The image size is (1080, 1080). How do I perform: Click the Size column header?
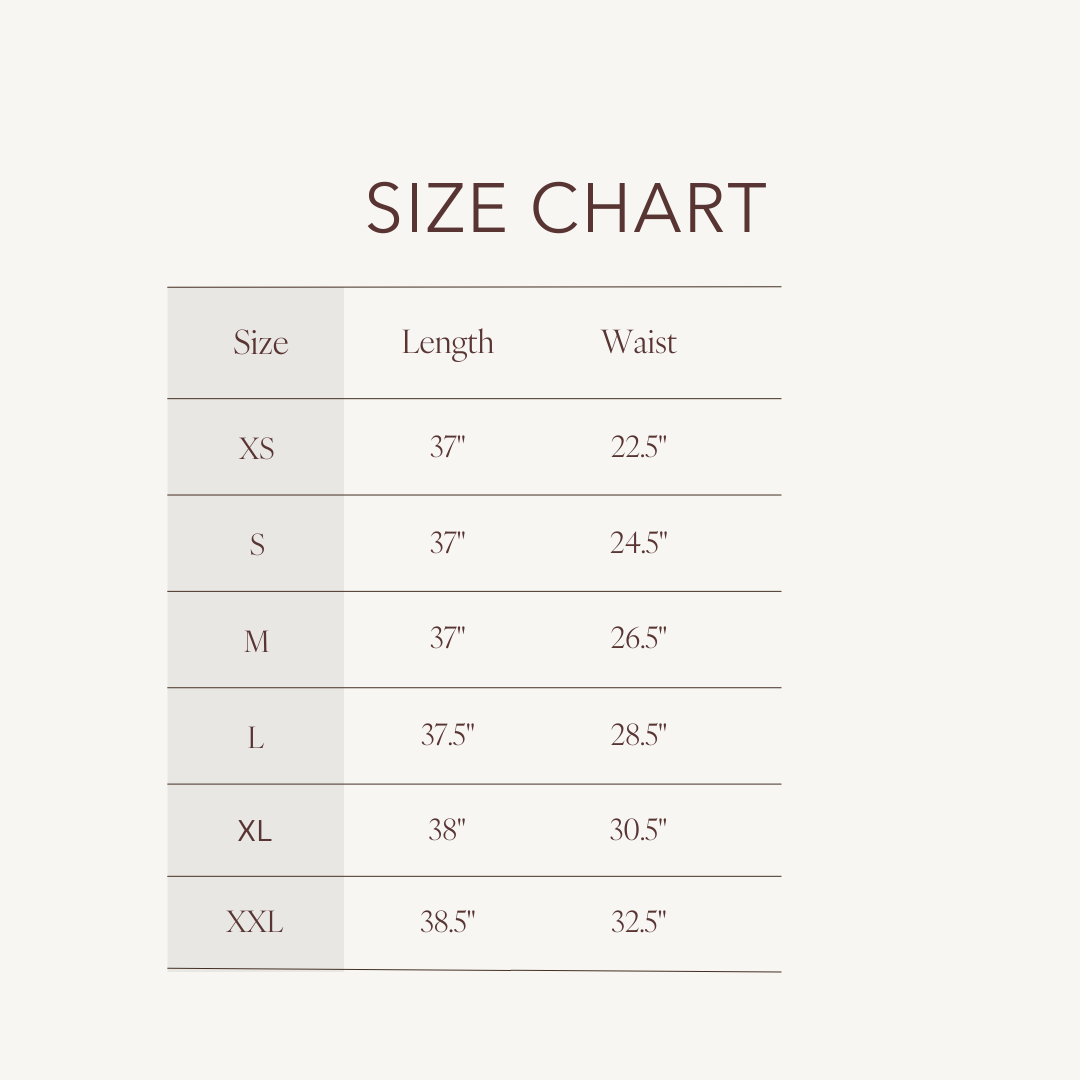click(x=260, y=343)
